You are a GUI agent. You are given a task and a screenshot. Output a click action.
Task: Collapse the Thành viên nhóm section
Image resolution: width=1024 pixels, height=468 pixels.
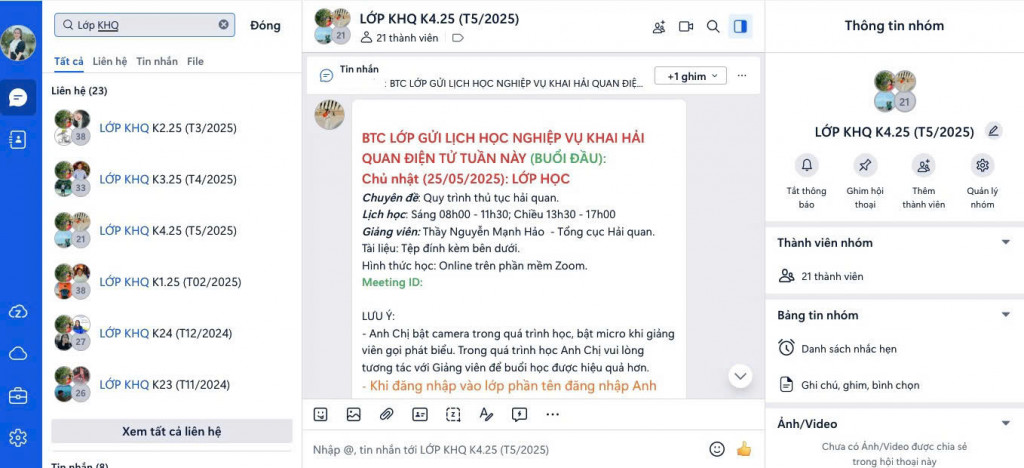coord(1005,242)
